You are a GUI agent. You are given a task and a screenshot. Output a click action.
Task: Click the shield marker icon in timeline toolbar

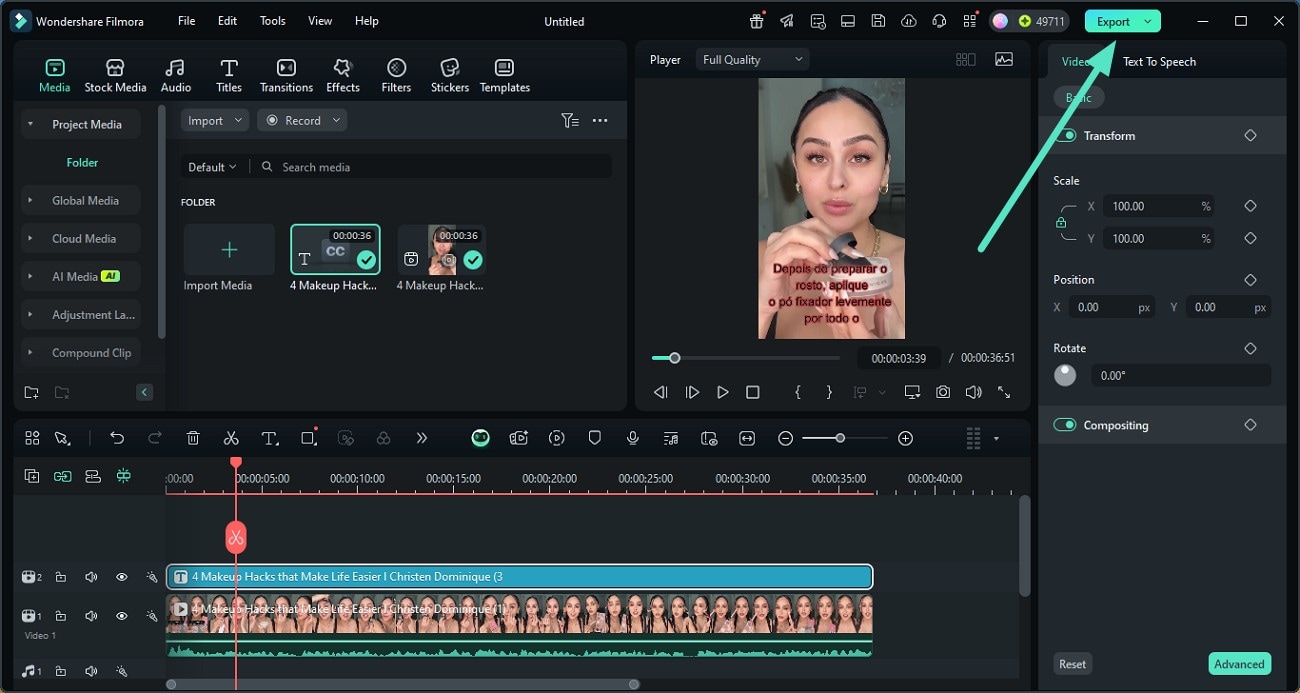(x=595, y=438)
